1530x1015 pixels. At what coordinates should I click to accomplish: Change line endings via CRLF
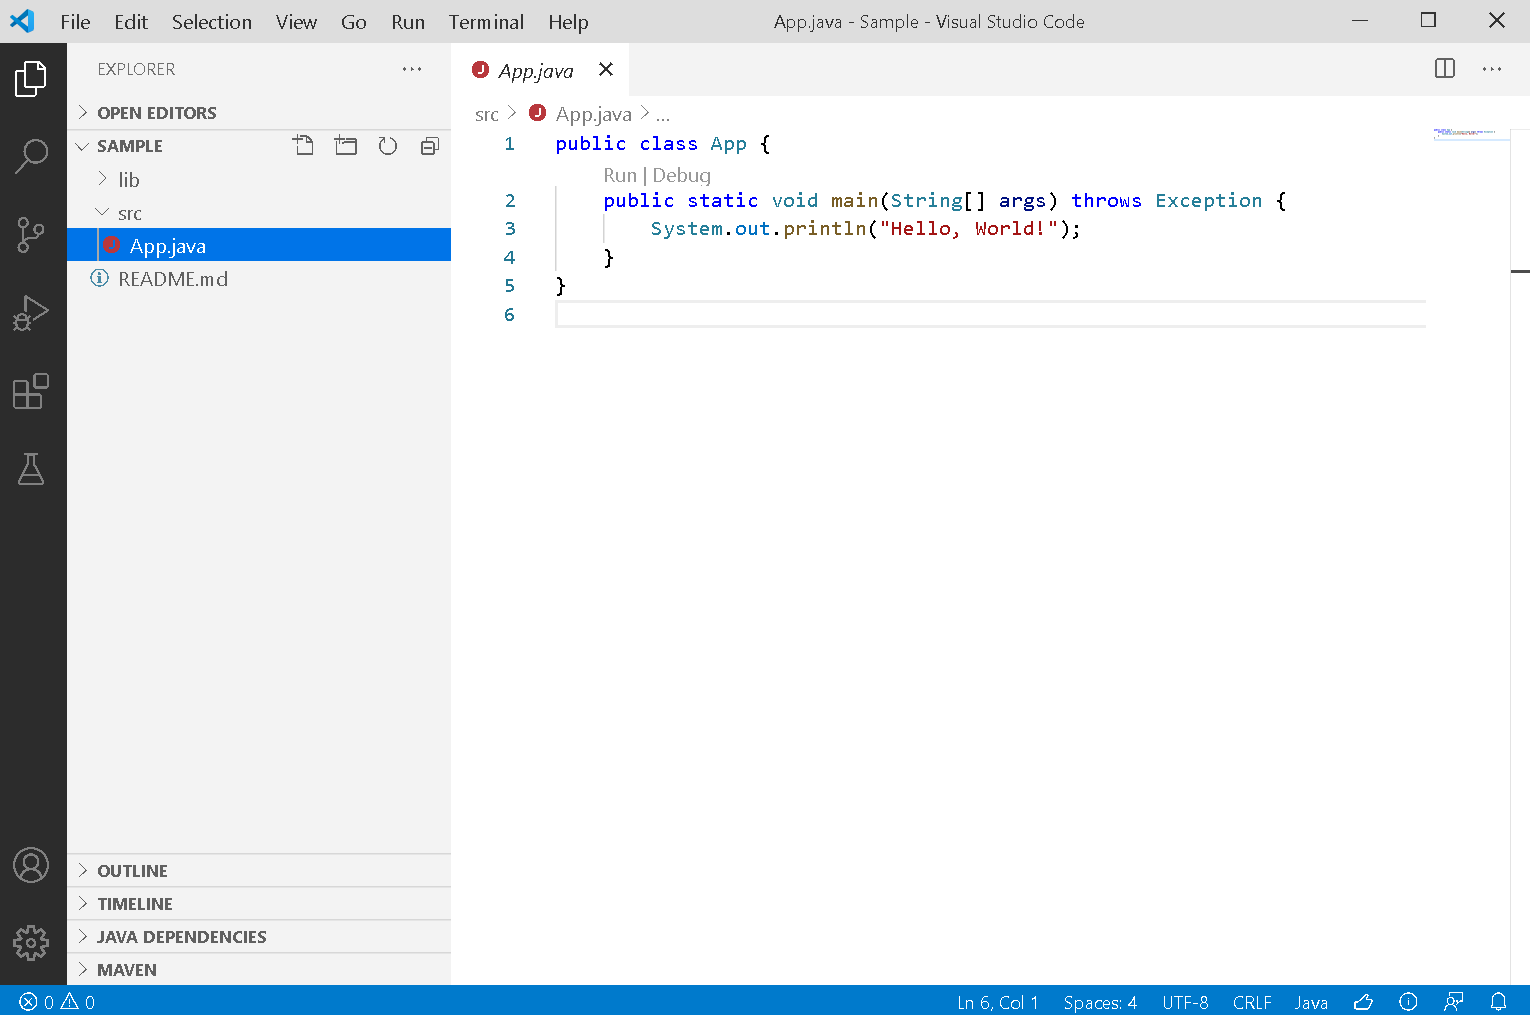point(1252,1002)
